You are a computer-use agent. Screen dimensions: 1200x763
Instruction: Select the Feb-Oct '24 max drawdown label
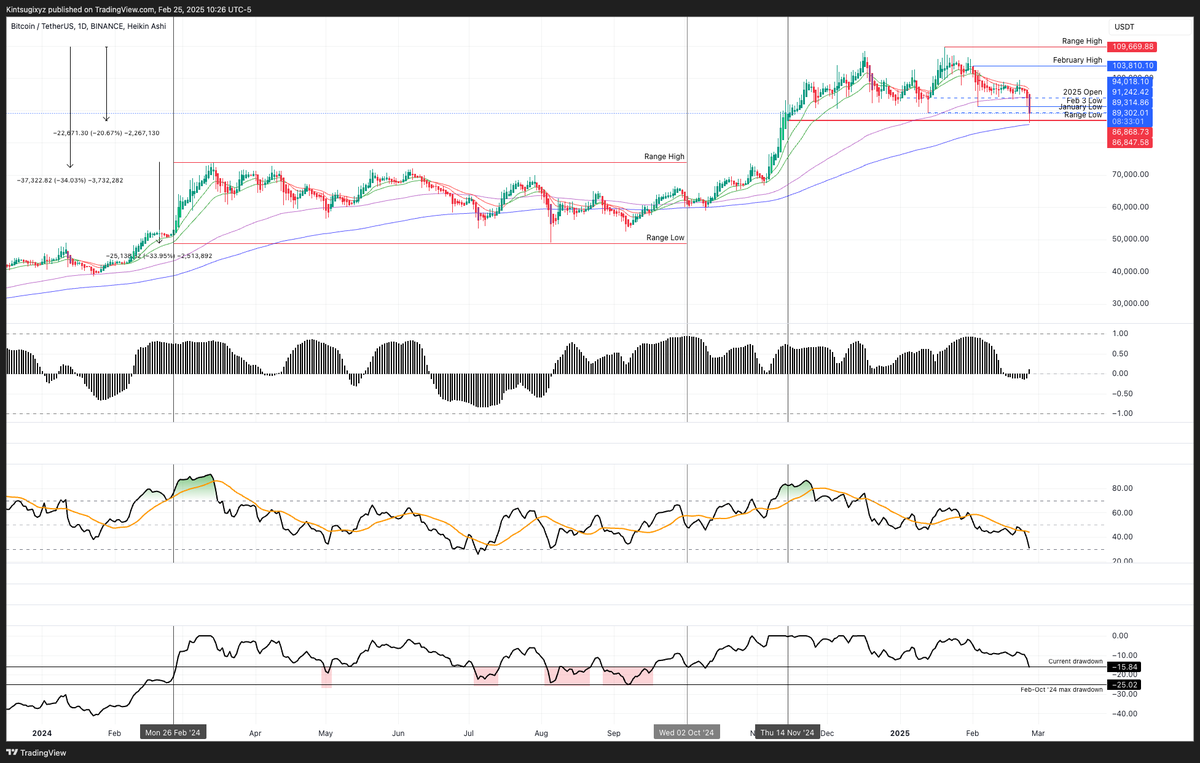coord(1061,689)
